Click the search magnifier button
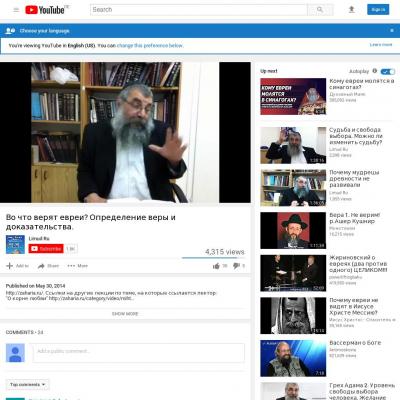 click(x=320, y=10)
